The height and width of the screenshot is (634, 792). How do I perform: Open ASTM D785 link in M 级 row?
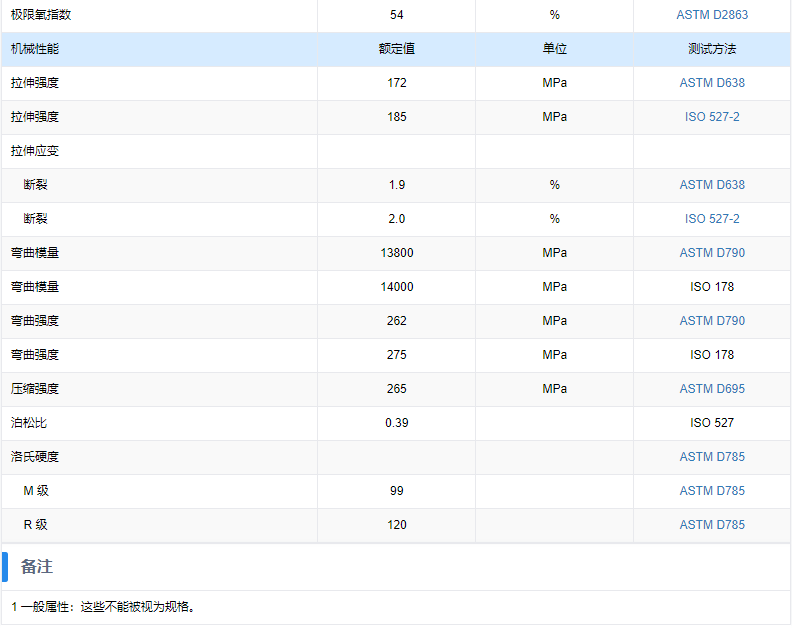click(x=712, y=491)
